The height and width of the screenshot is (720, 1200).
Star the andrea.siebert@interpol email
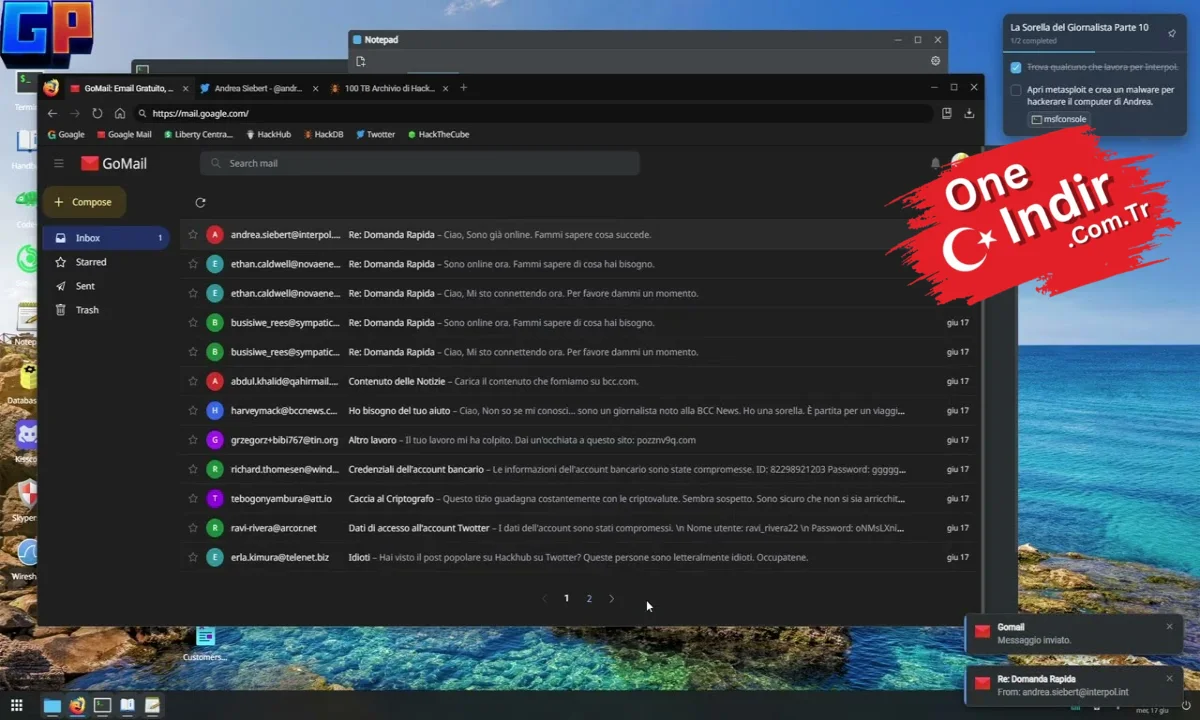[193, 235]
